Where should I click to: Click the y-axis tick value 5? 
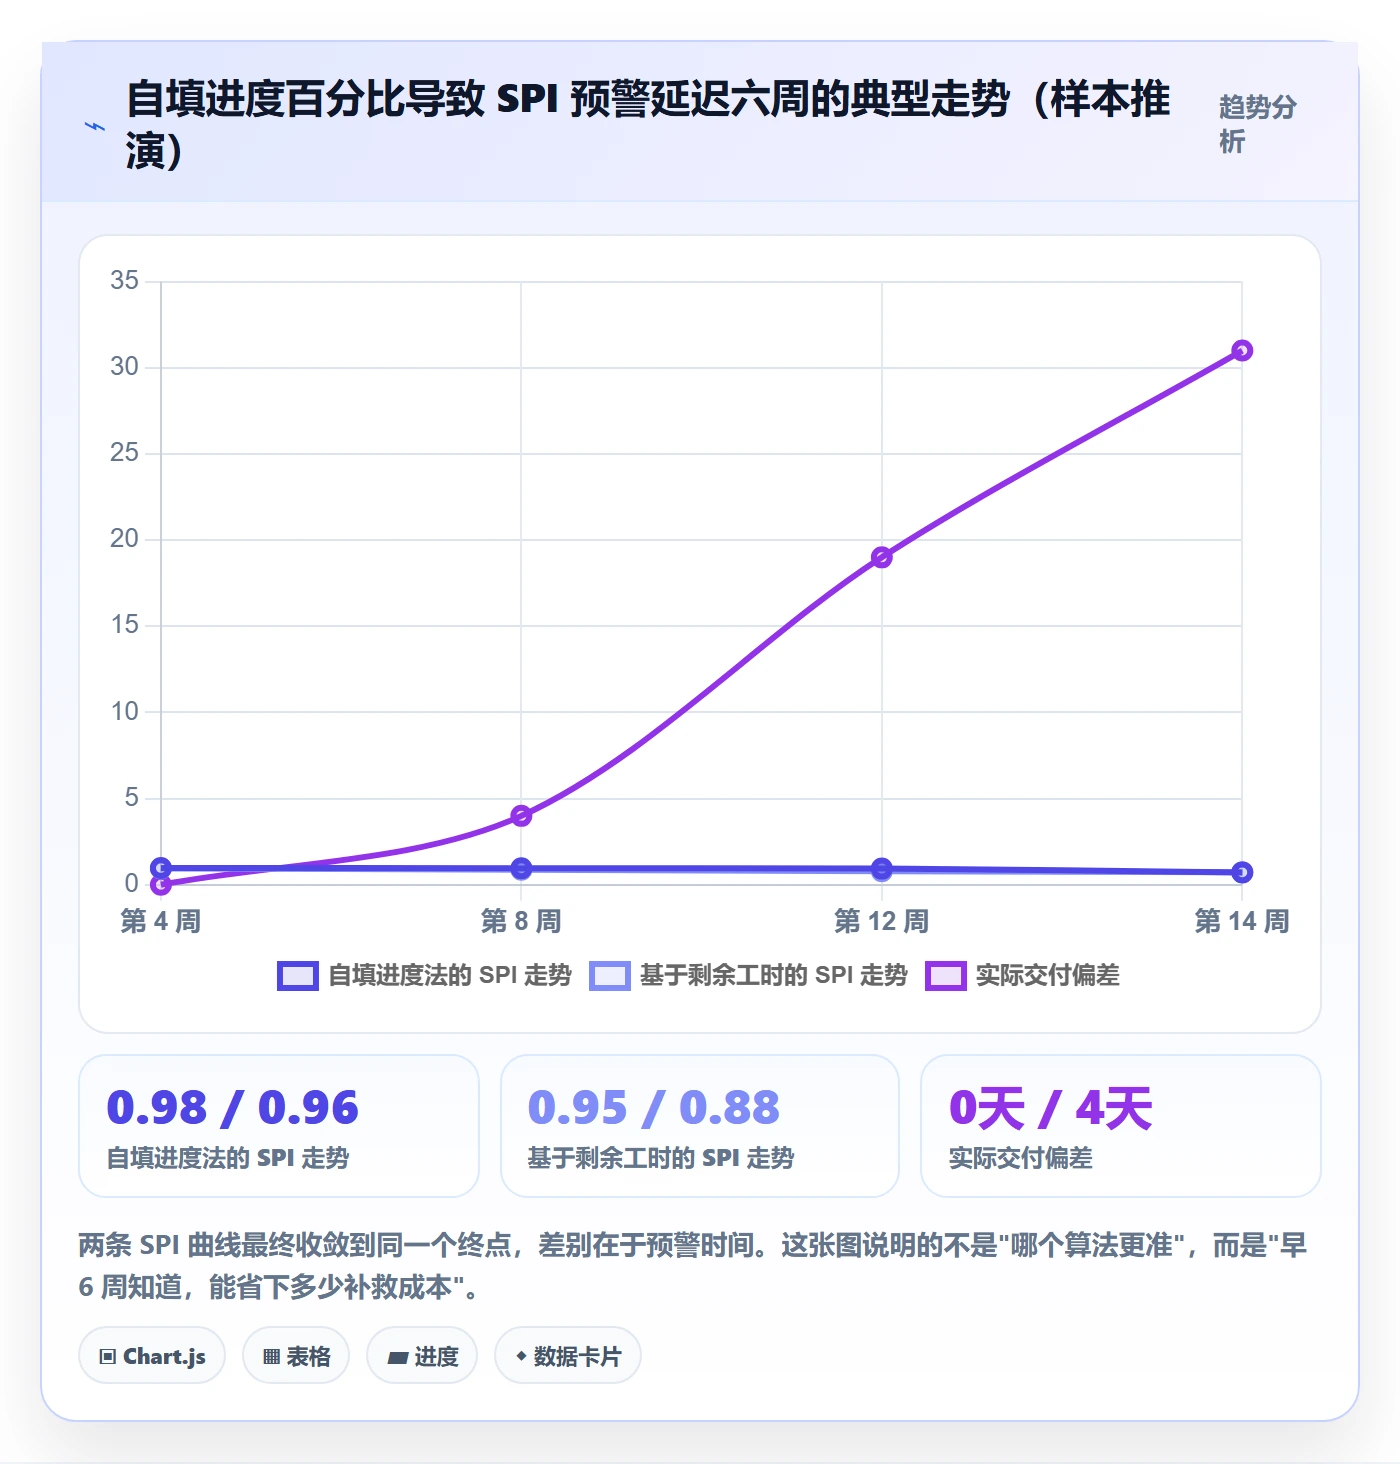coord(132,797)
